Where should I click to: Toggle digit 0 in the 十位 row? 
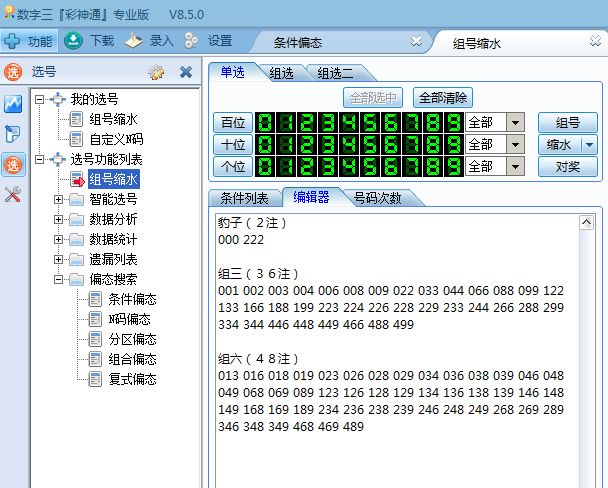point(266,144)
